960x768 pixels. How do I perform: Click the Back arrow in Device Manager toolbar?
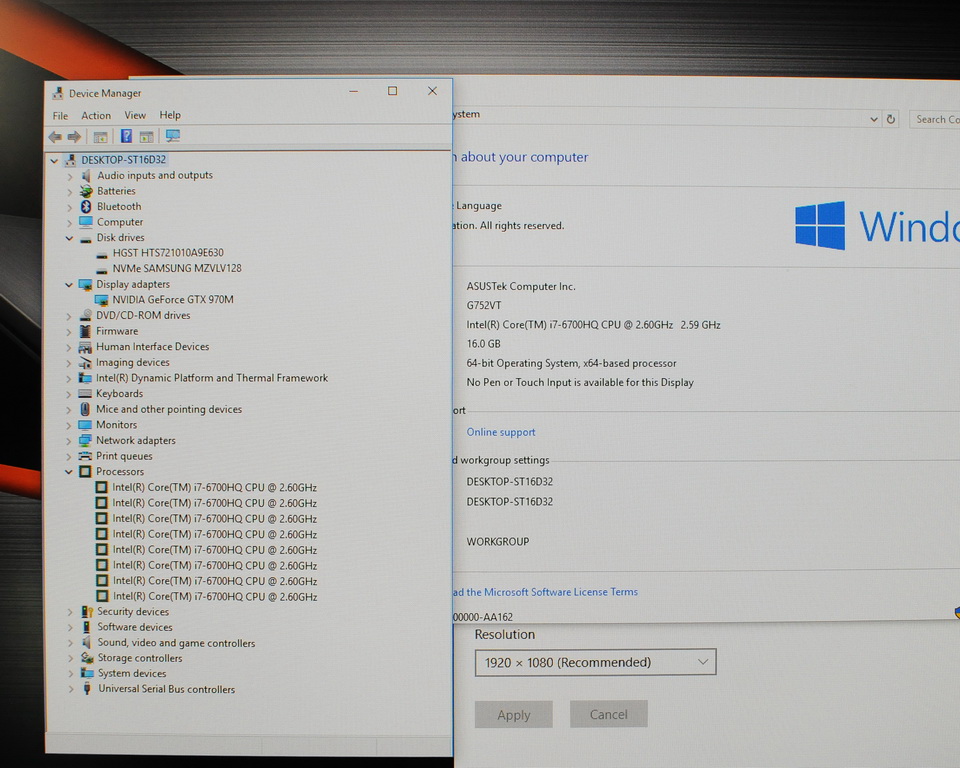click(55, 137)
